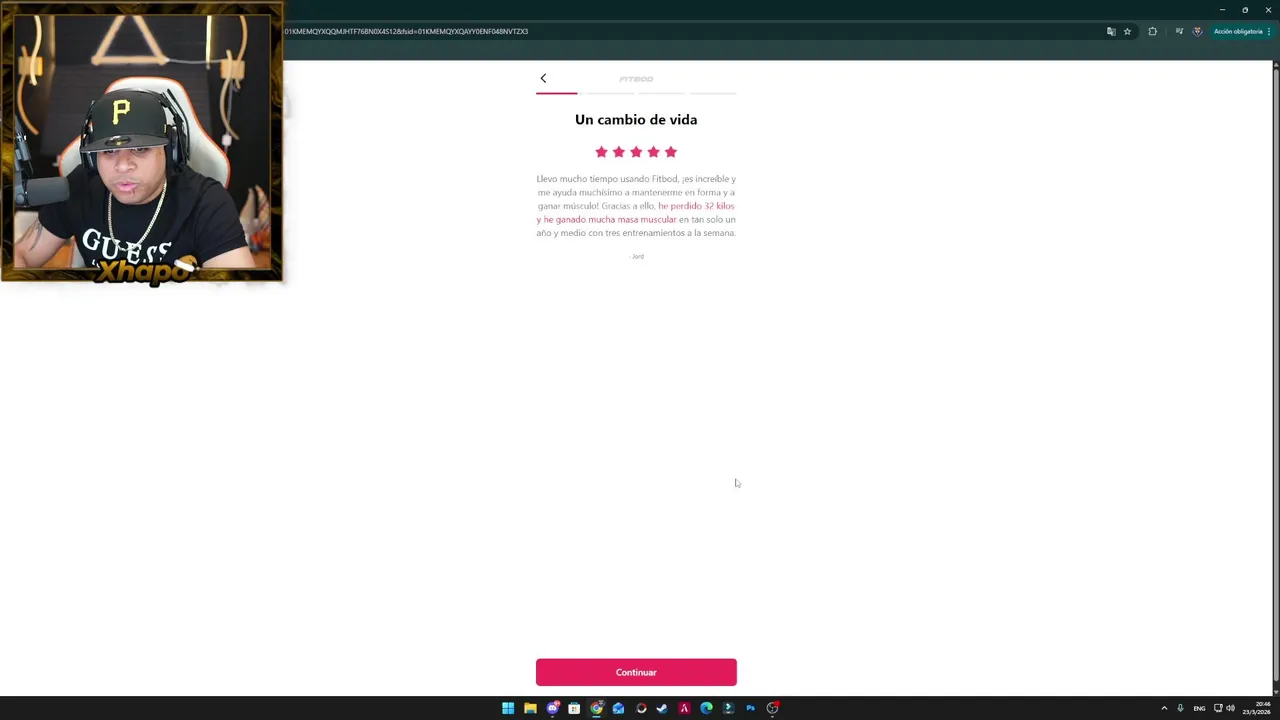Open File Explorer from the taskbar

coord(530,708)
